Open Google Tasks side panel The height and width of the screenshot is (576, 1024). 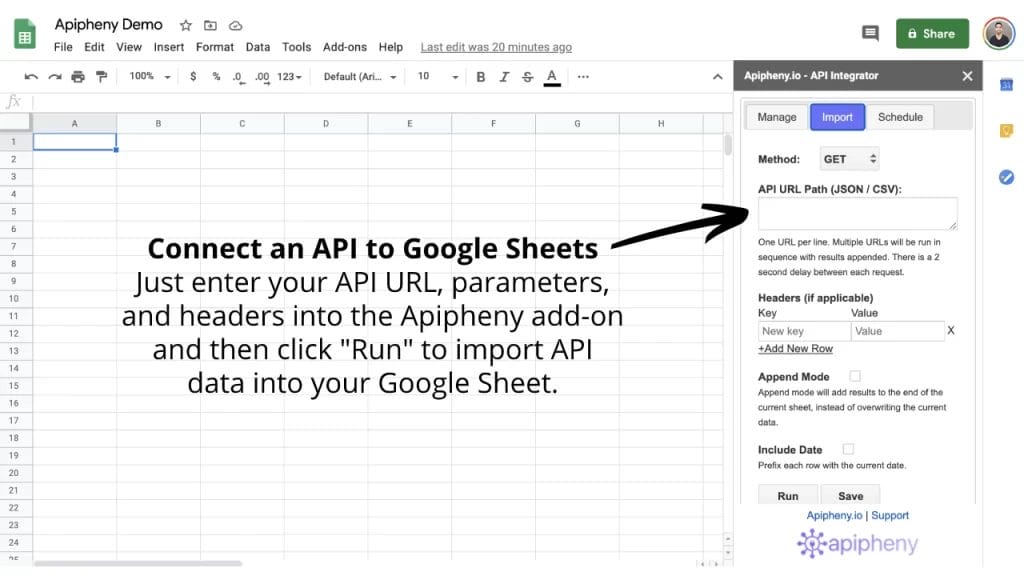click(1006, 177)
